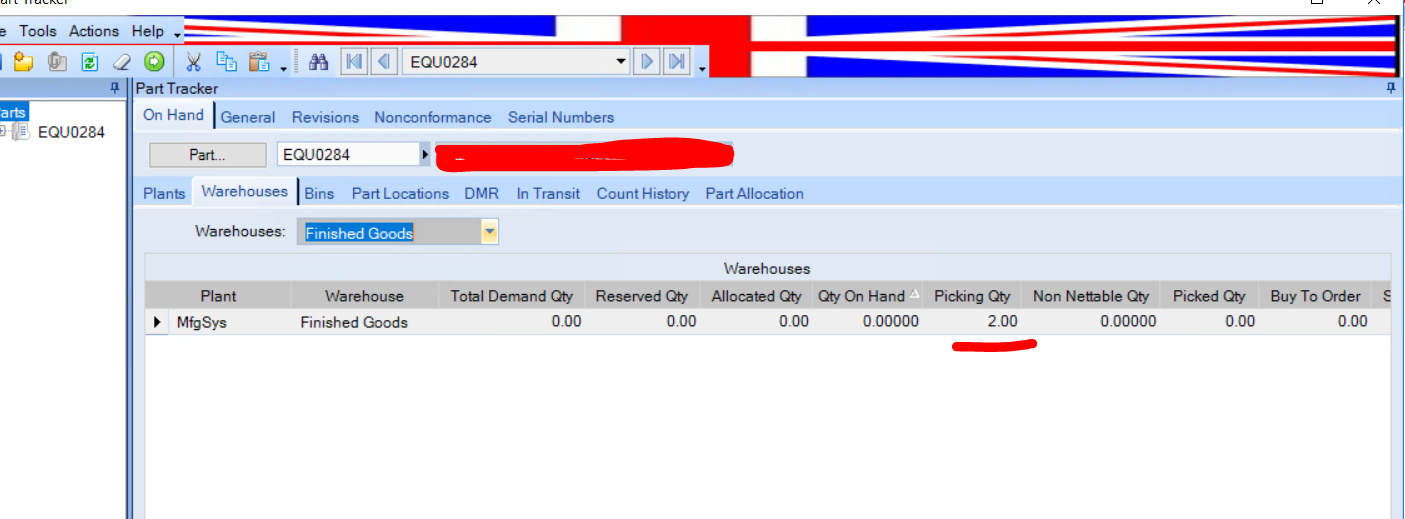Open the DMR sub-tab
Viewport: 1405px width, 519px height.
pos(481,193)
